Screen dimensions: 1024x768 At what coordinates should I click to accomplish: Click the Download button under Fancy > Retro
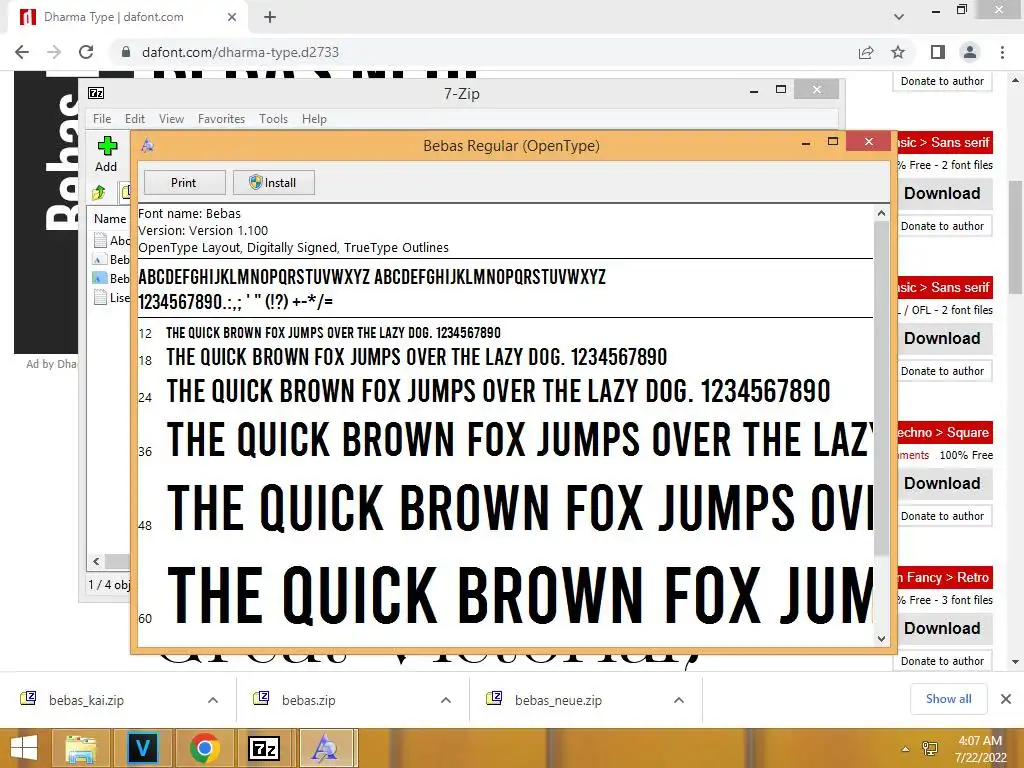tap(942, 628)
